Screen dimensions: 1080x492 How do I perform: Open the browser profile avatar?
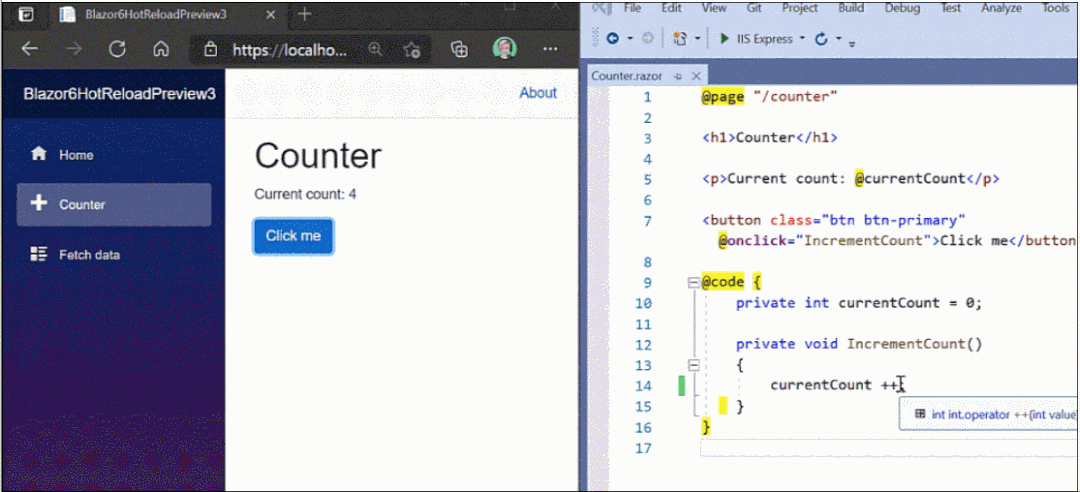pos(504,48)
